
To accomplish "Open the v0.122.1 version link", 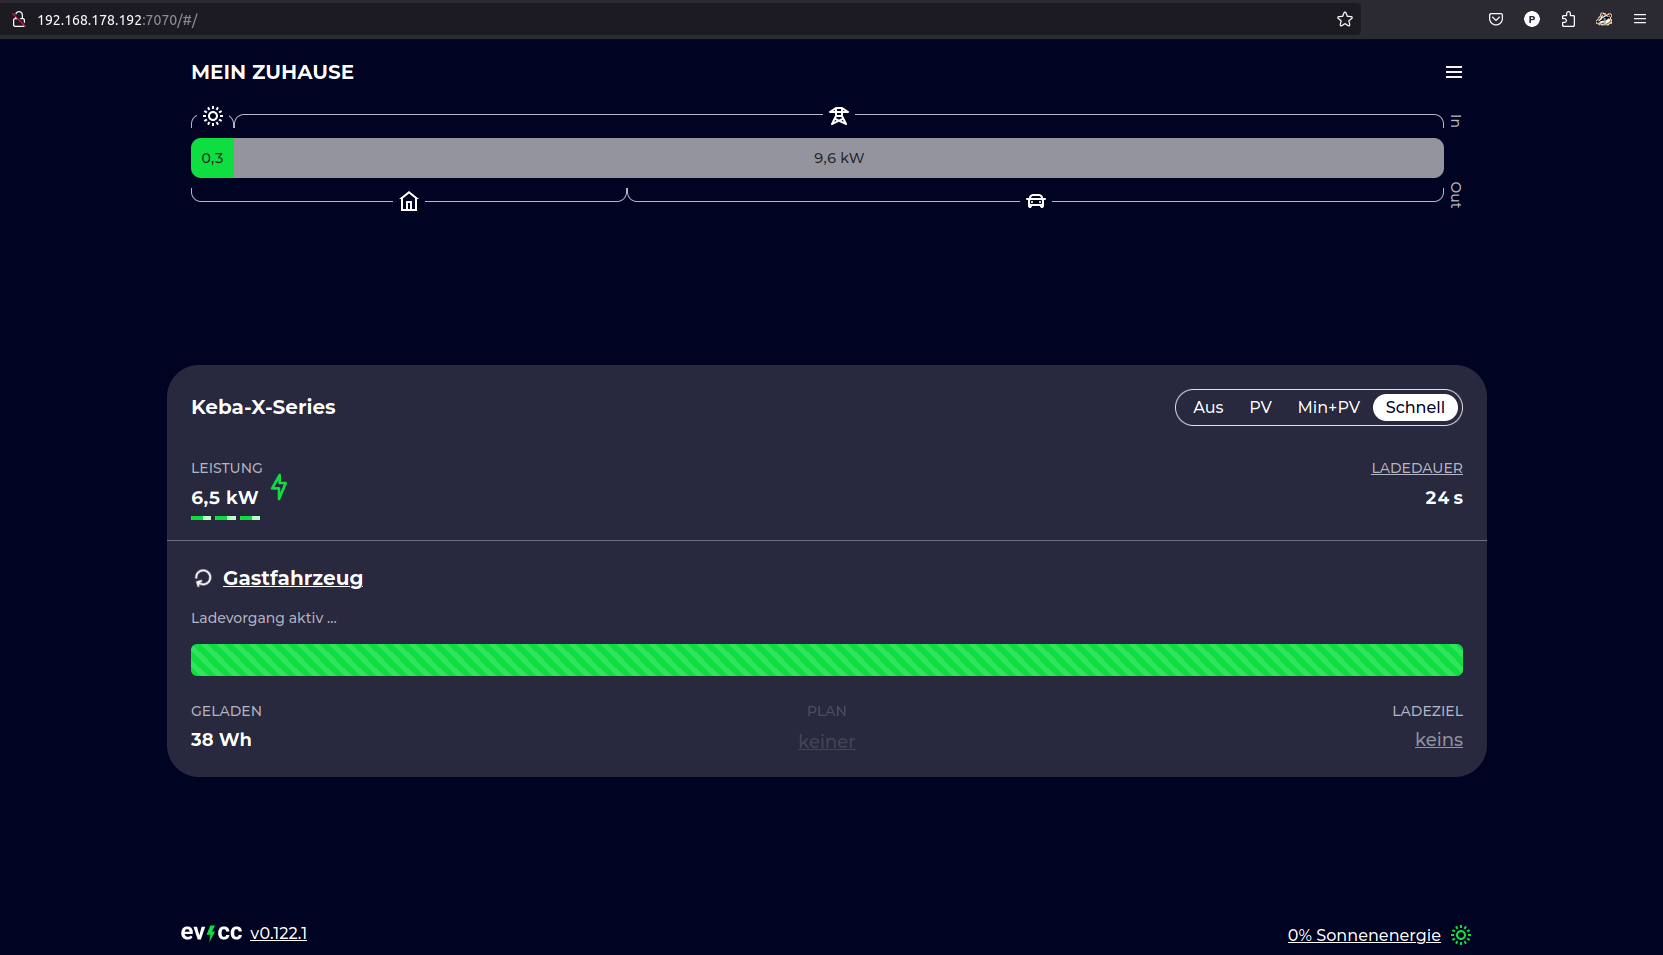I will point(278,933).
